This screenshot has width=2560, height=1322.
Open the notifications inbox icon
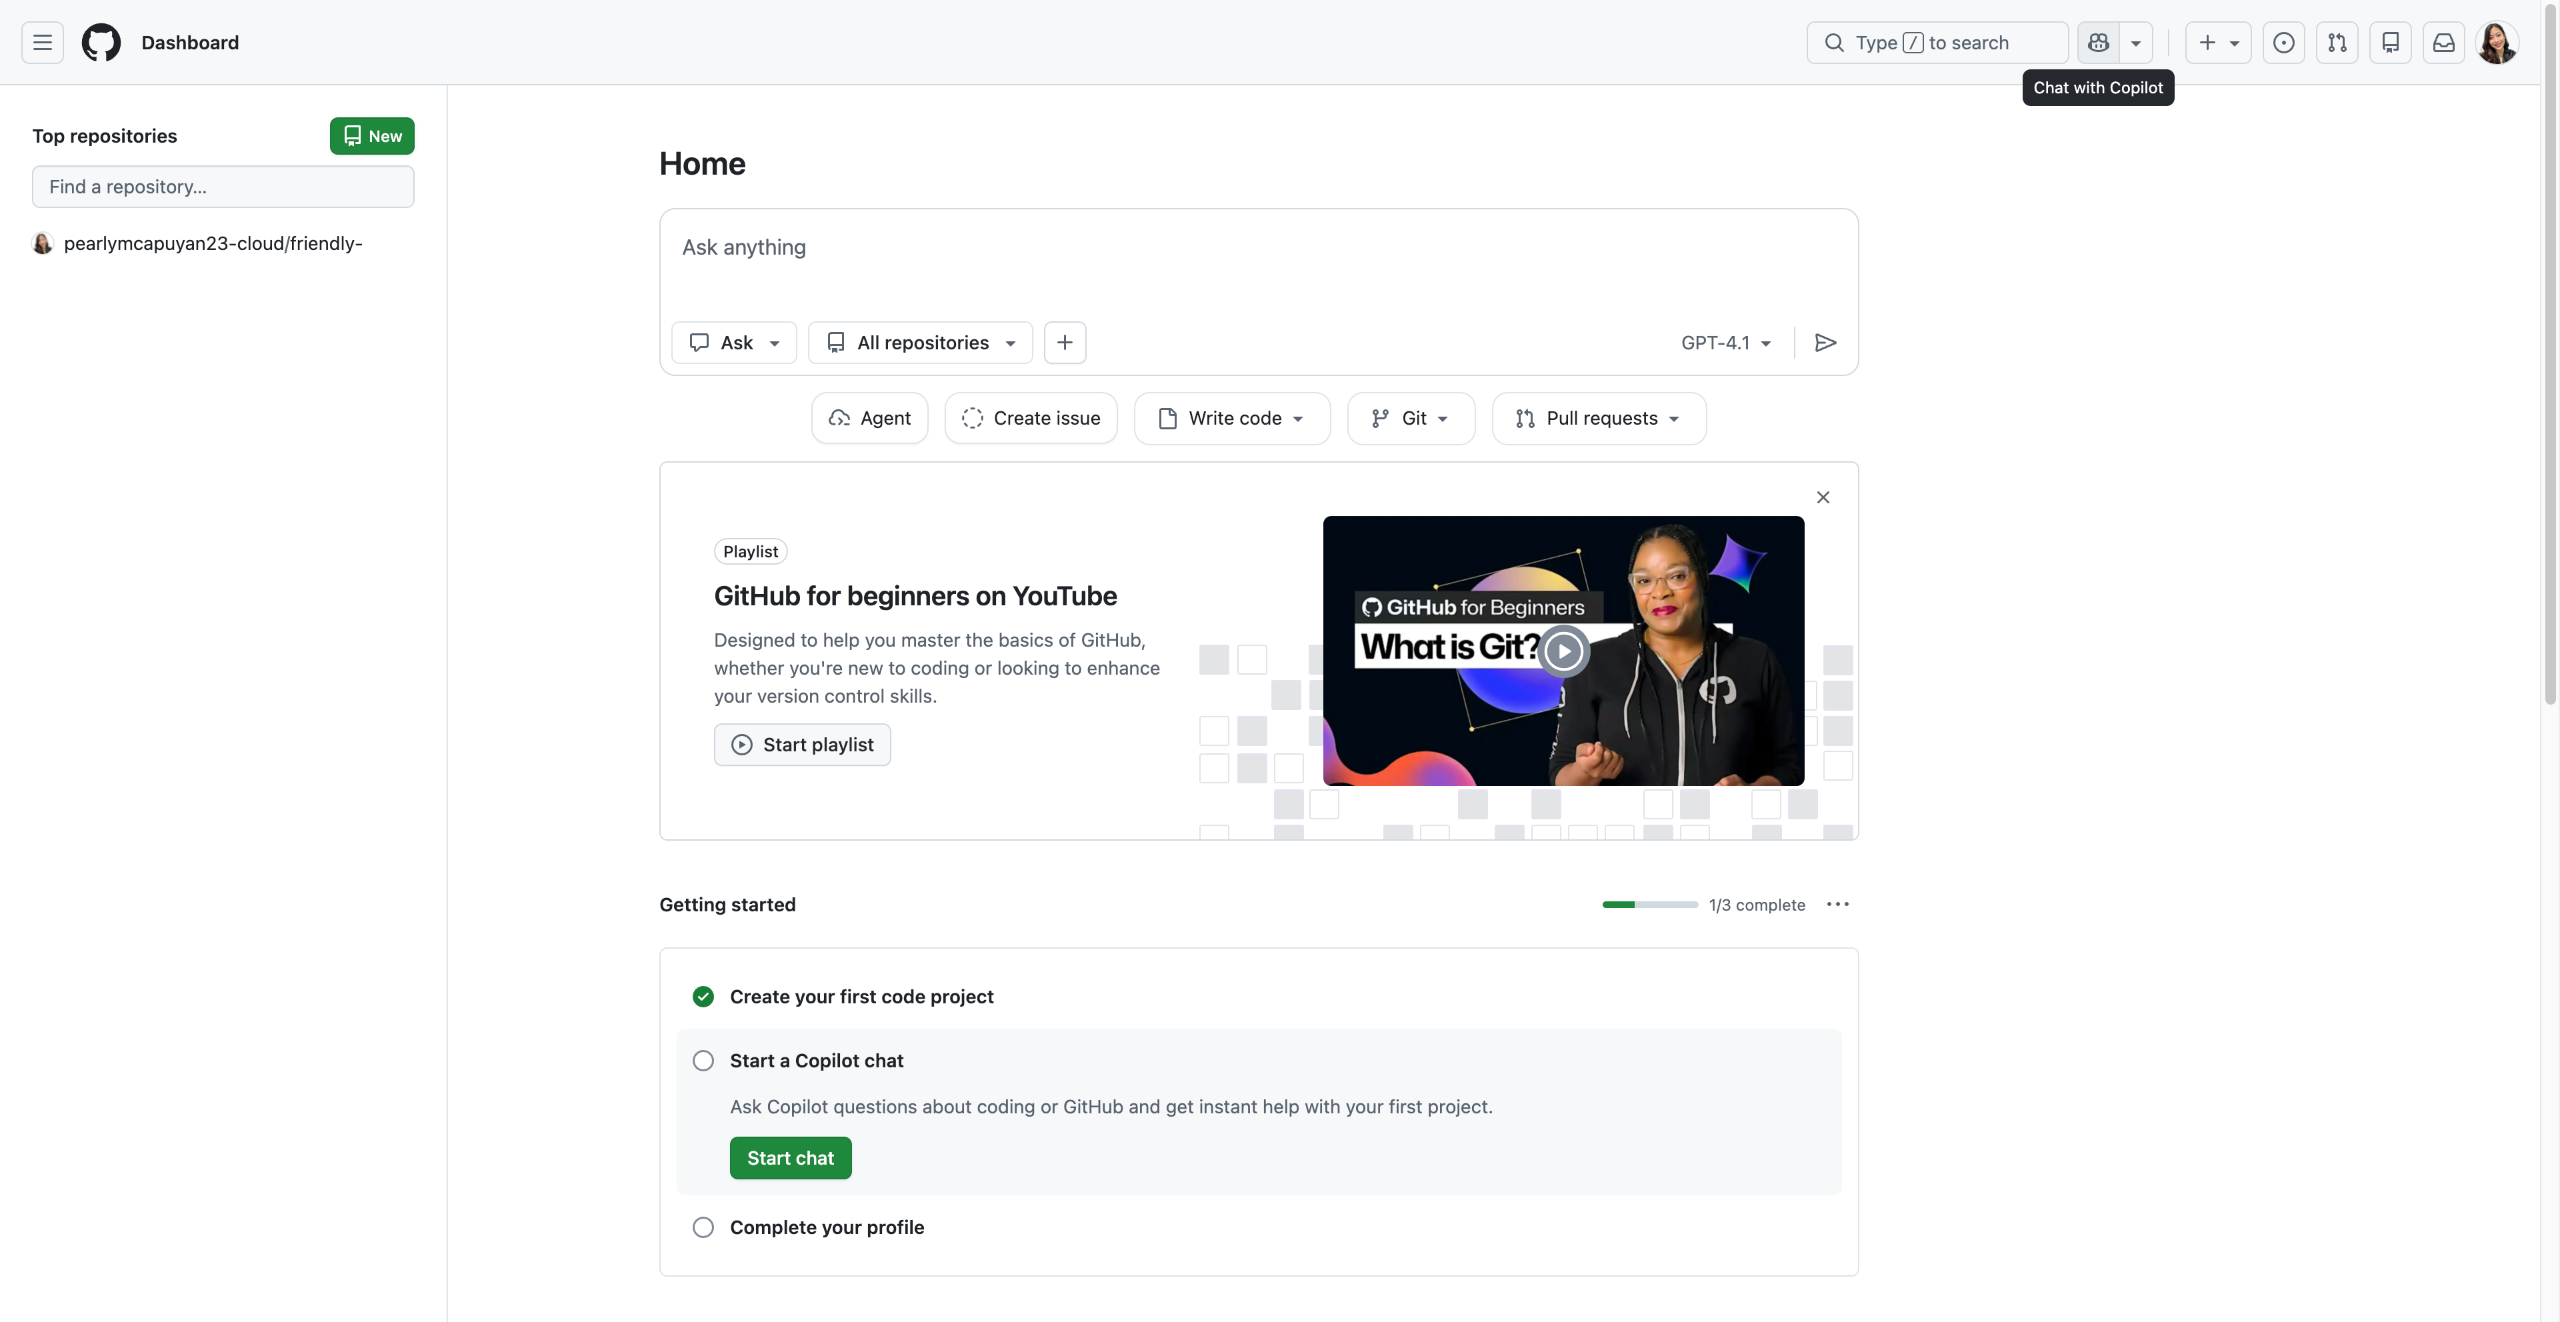(x=2443, y=43)
